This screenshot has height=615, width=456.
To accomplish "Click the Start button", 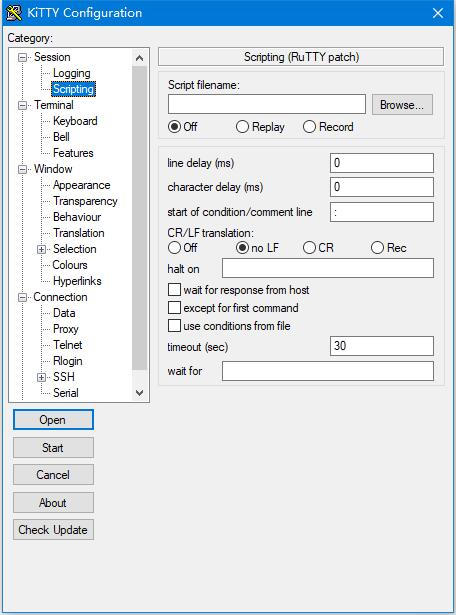I will (53, 448).
